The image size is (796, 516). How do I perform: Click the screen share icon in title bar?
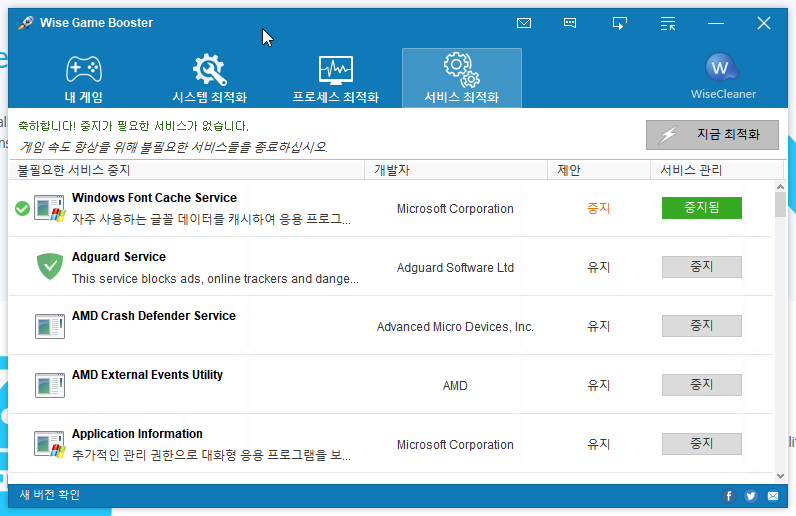(x=619, y=23)
